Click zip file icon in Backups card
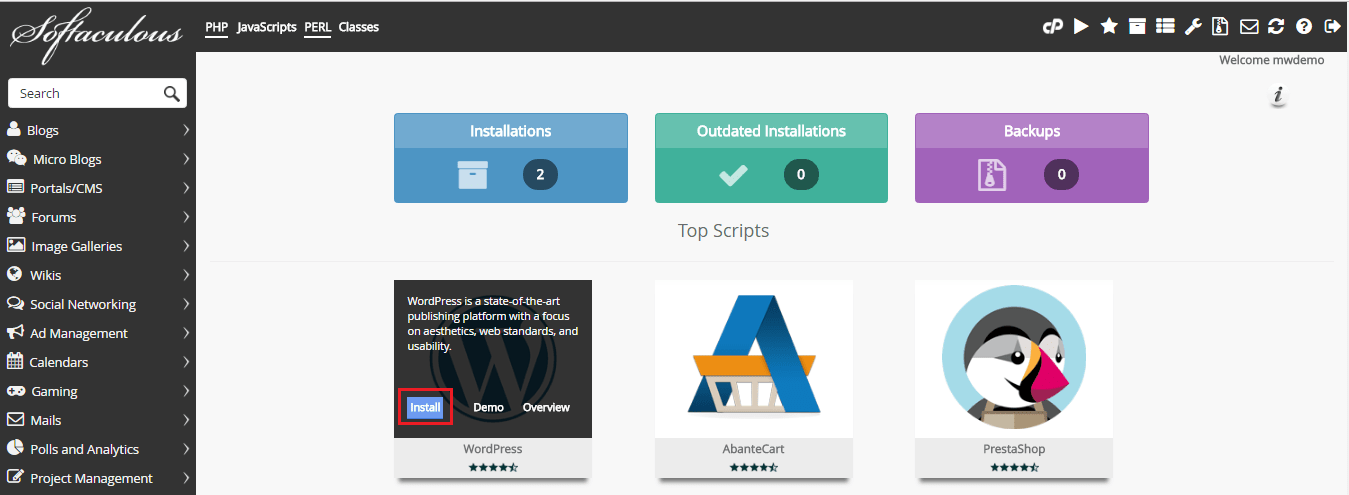 991,175
